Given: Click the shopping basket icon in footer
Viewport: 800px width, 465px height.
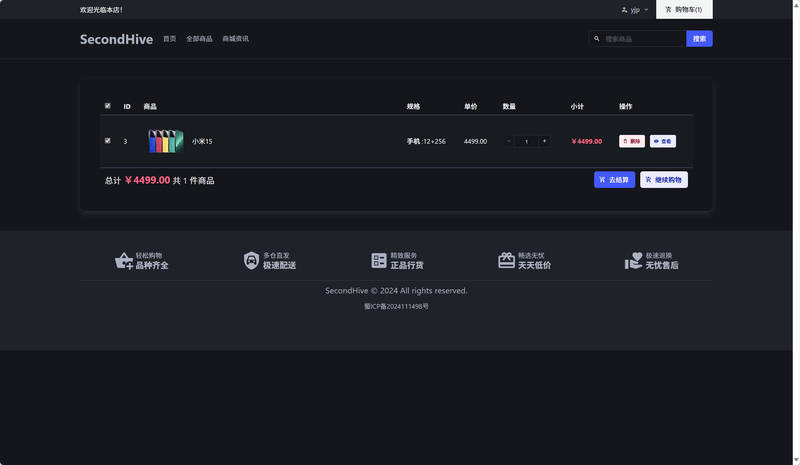Looking at the screenshot, I should coord(124,261).
